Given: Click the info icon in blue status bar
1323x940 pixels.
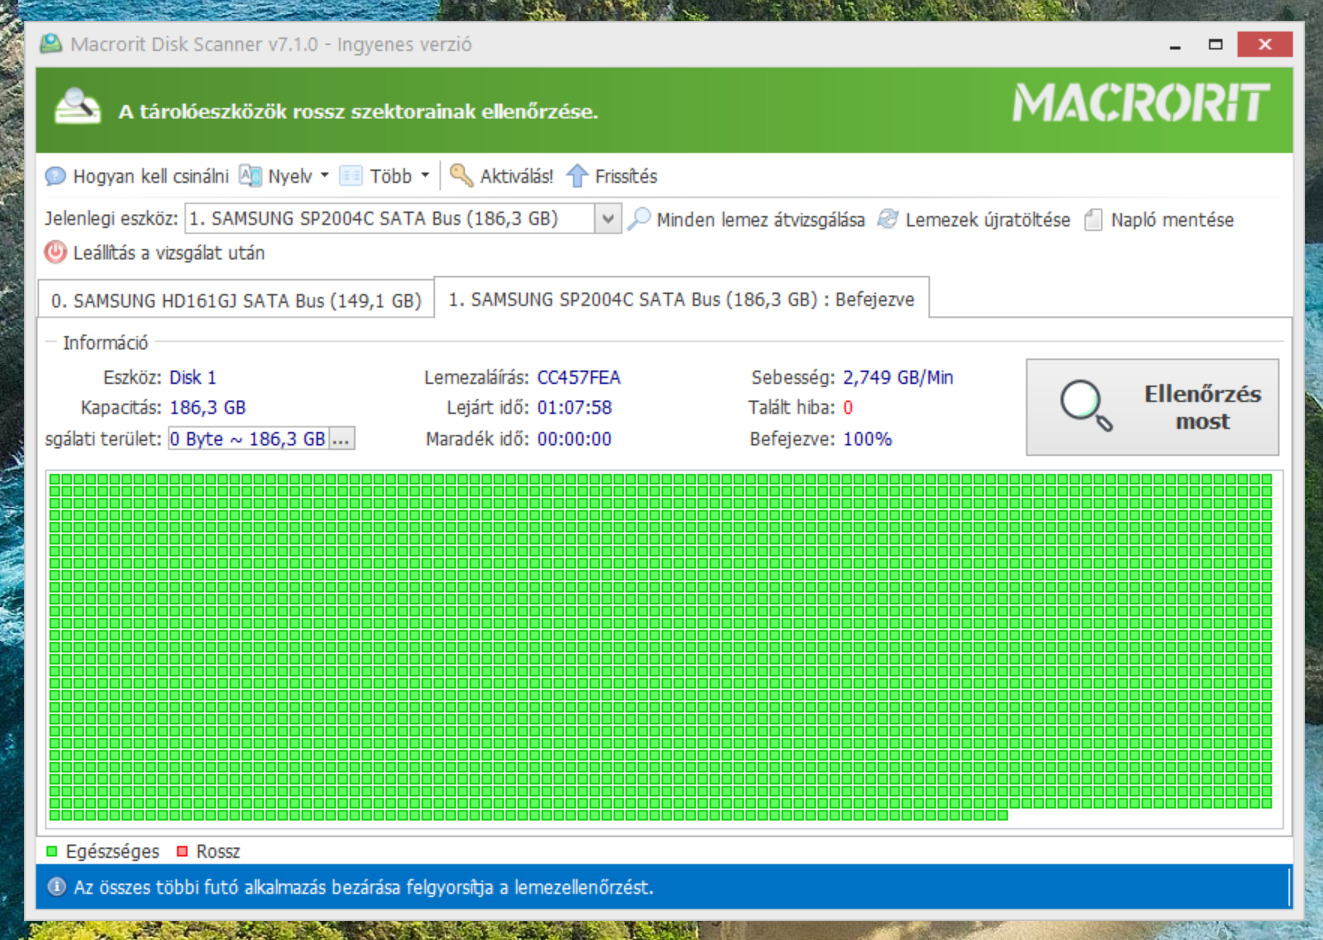Looking at the screenshot, I should click(57, 887).
